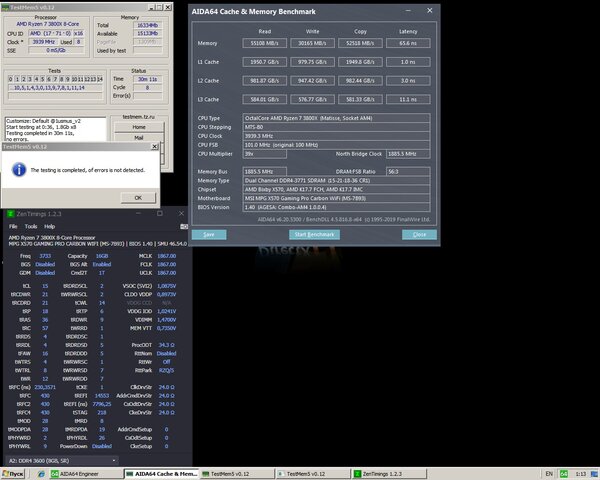Click the VDIMM 1,4700V value
The image size is (600, 480).
(166, 320)
